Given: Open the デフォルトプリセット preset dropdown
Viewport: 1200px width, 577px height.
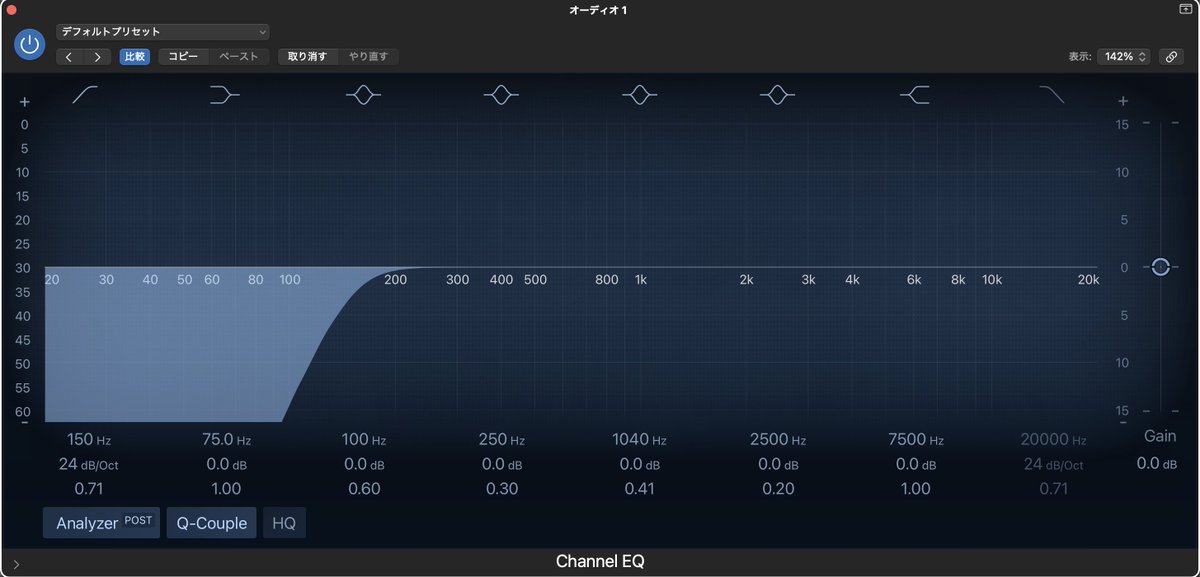Looking at the screenshot, I should (x=162, y=31).
